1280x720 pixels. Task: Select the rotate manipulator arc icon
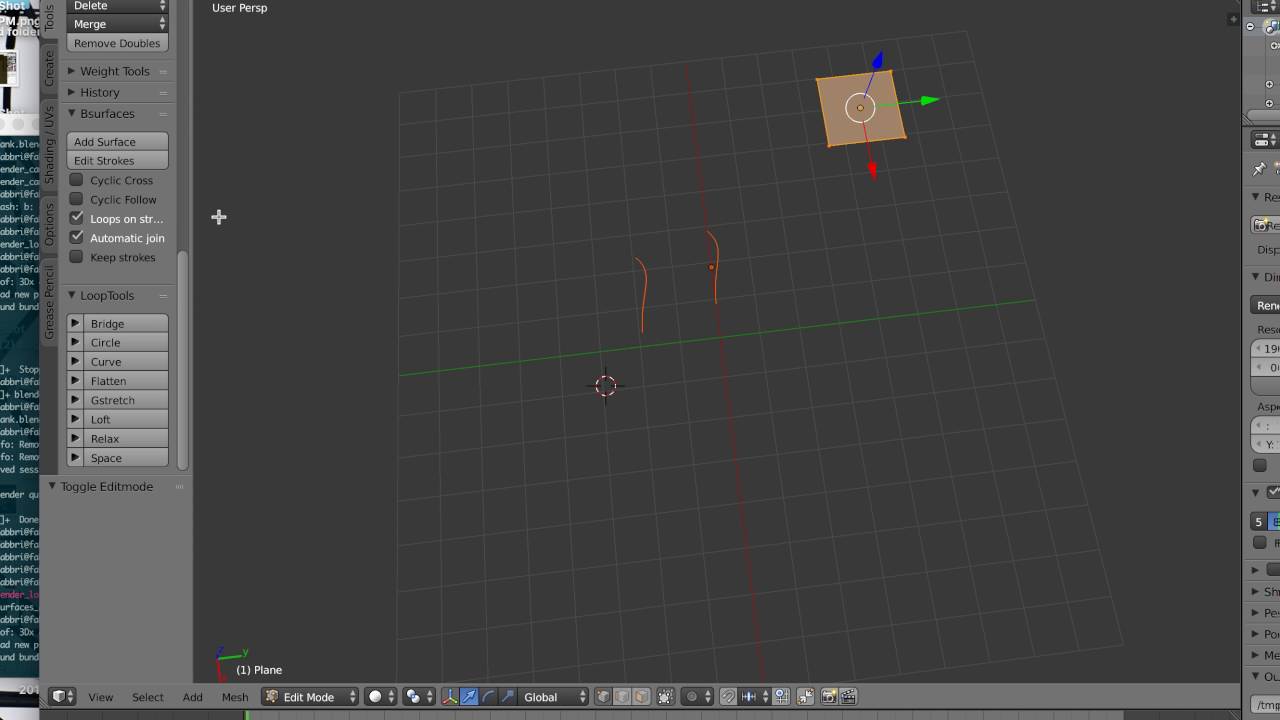pyautogui.click(x=488, y=697)
